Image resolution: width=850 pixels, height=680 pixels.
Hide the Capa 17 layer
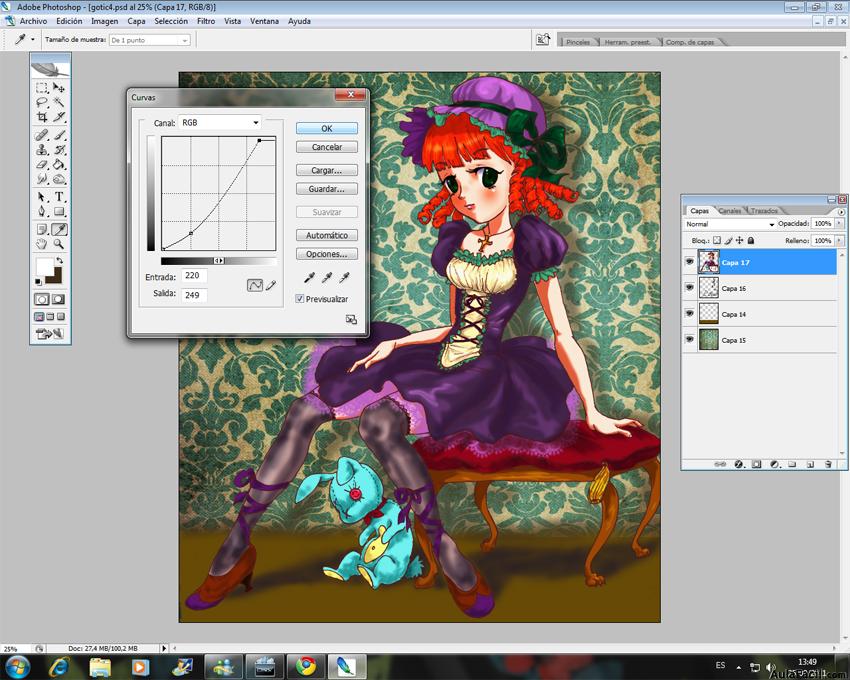tap(690, 262)
